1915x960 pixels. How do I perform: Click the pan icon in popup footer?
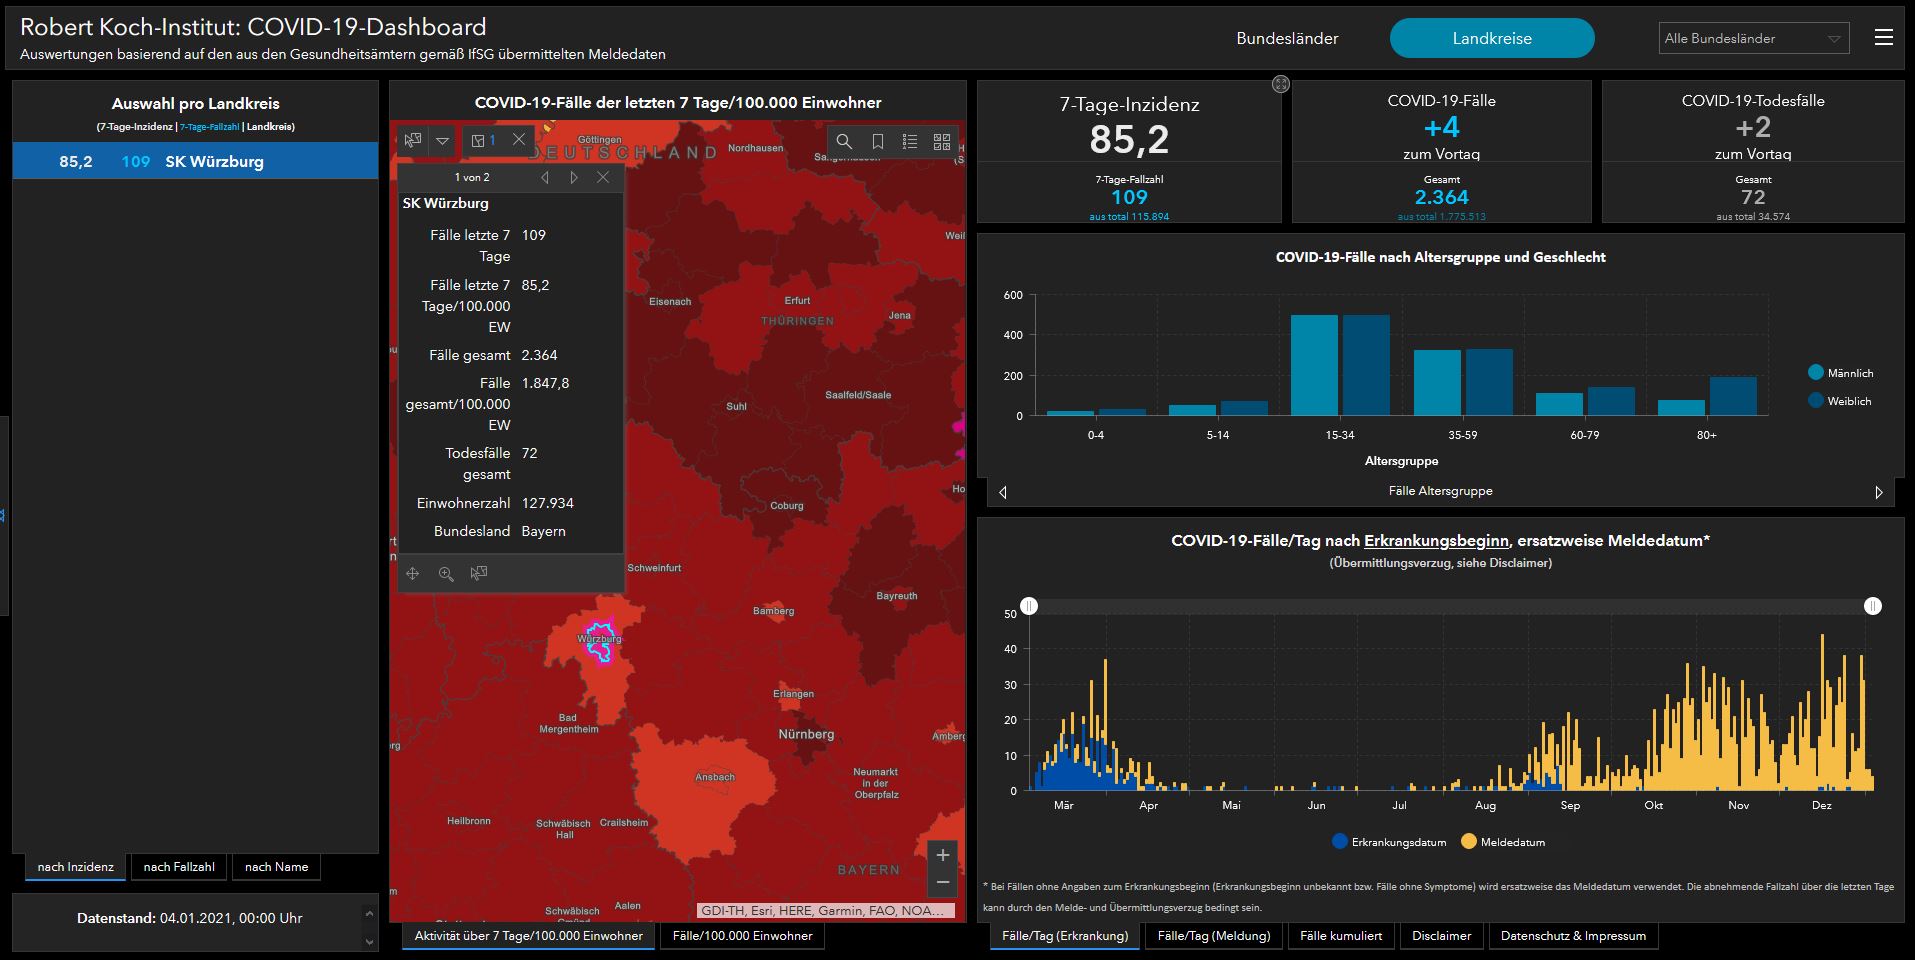click(x=412, y=574)
